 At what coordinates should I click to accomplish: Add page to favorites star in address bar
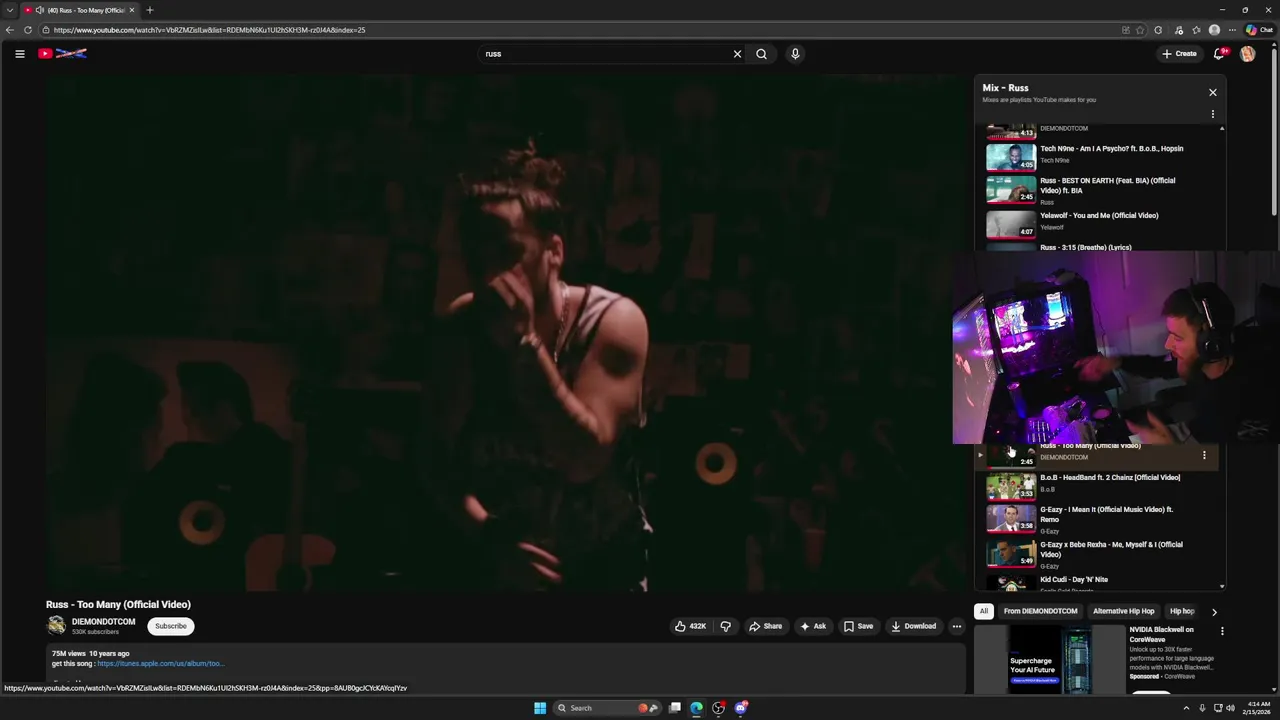coord(1140,30)
